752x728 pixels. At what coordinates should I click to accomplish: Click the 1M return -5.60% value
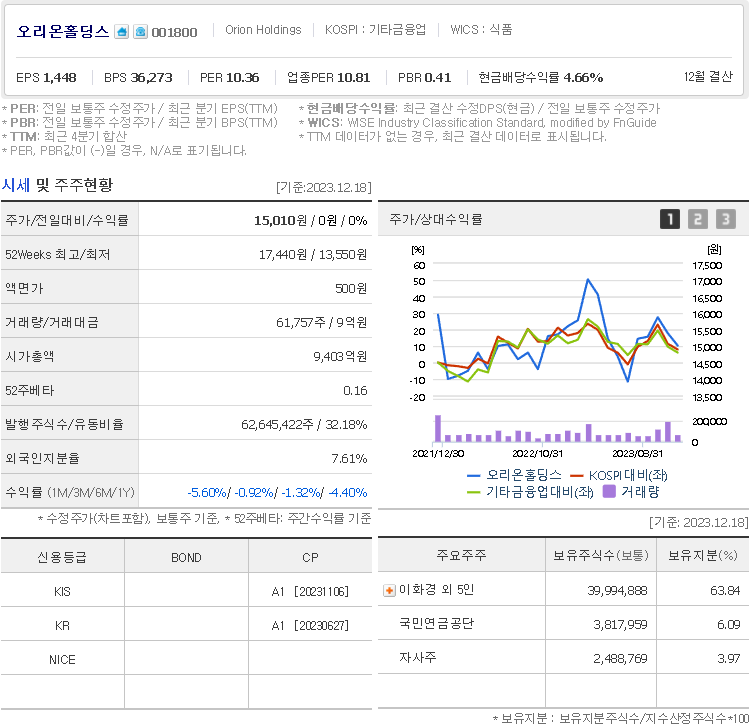pos(207,493)
